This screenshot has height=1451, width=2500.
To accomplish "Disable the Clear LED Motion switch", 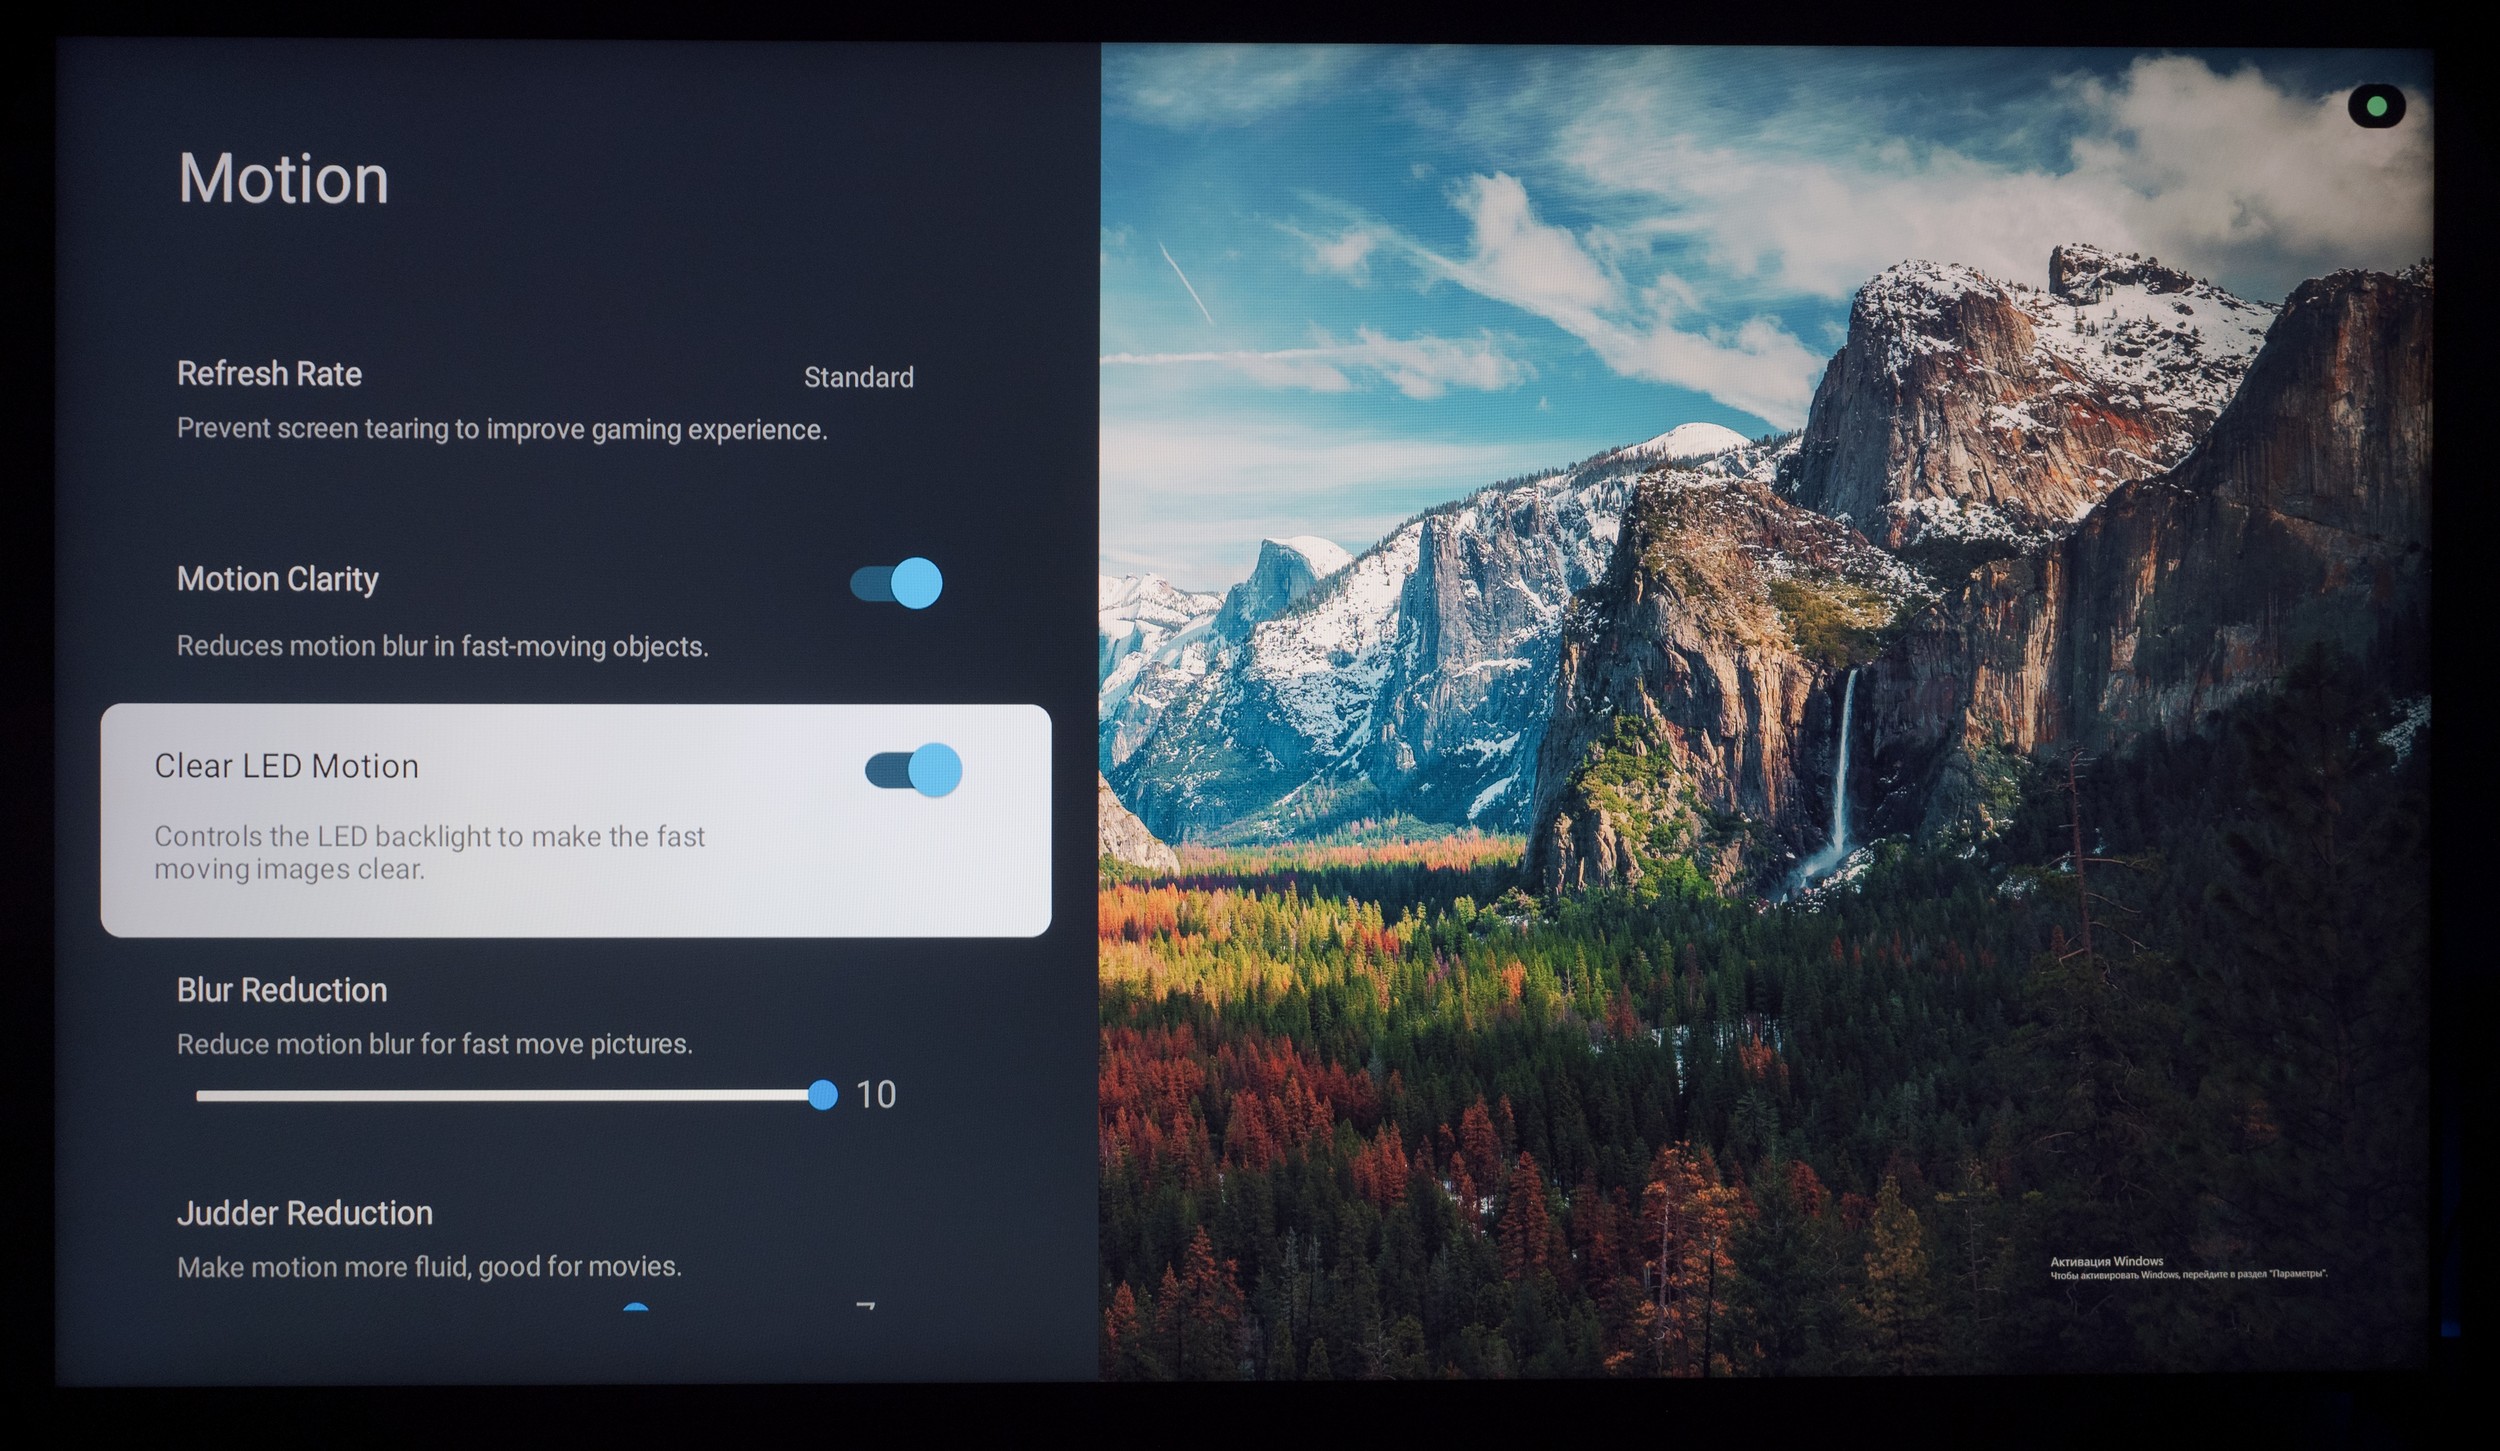I will point(913,770).
